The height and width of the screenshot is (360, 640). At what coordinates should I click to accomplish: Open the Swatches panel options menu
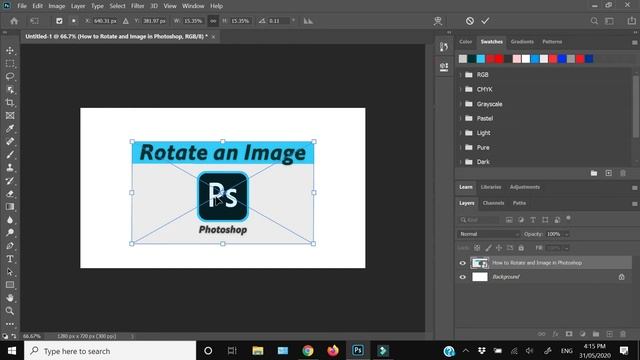634,42
